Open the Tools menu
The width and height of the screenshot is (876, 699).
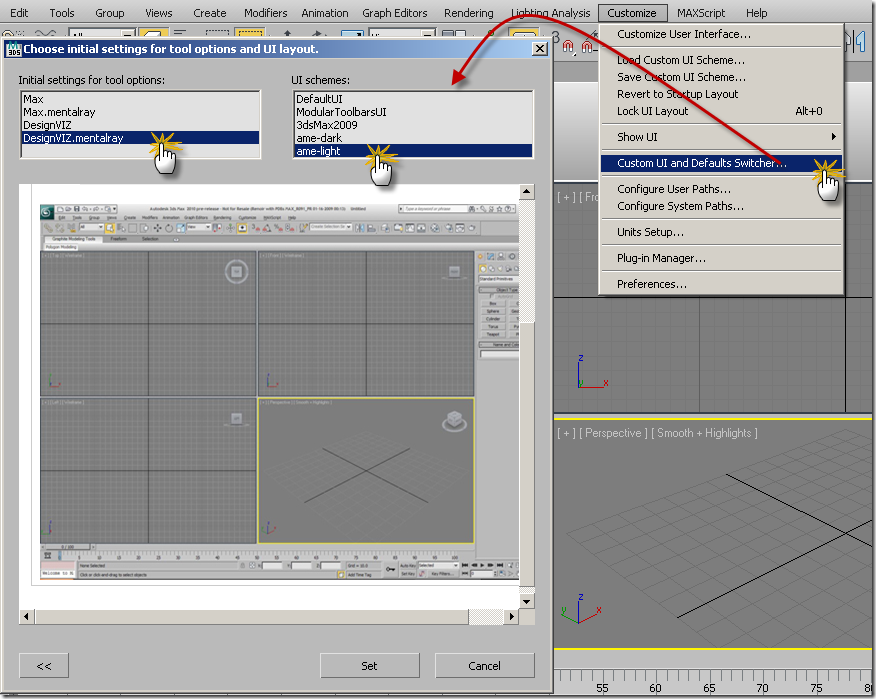click(x=61, y=13)
